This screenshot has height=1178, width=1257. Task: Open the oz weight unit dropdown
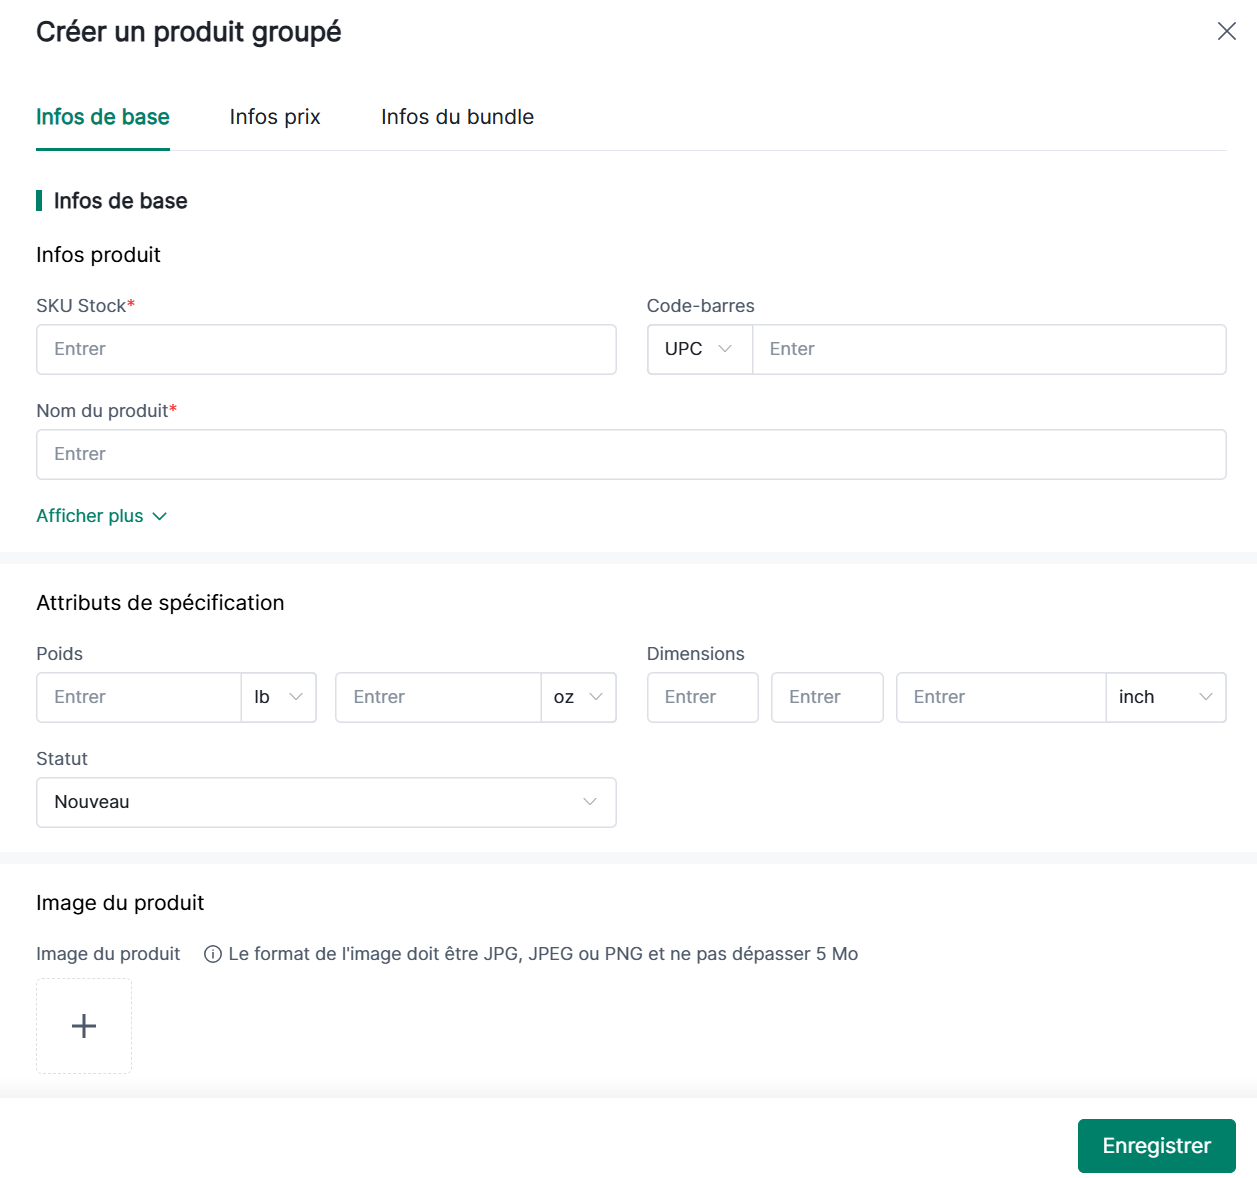tap(578, 697)
